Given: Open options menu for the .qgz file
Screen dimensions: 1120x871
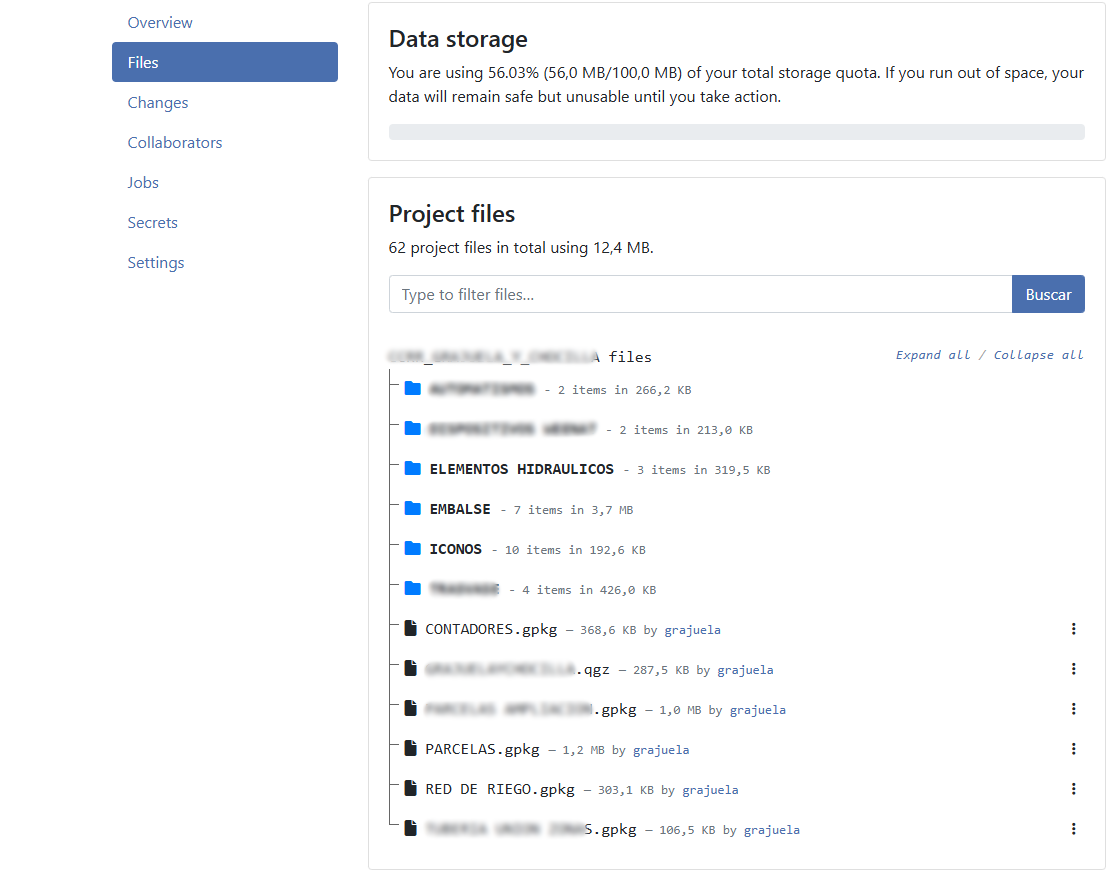Looking at the screenshot, I should [1073, 669].
